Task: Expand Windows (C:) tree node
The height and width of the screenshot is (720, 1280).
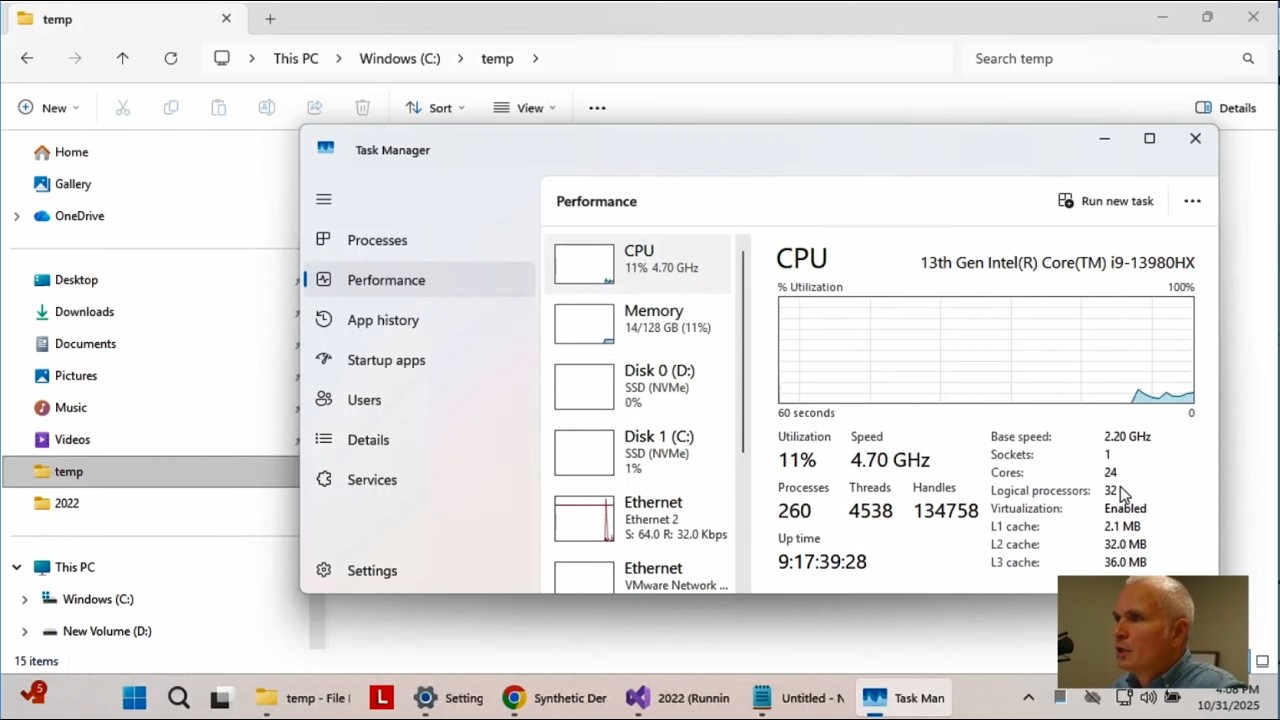Action: point(24,599)
